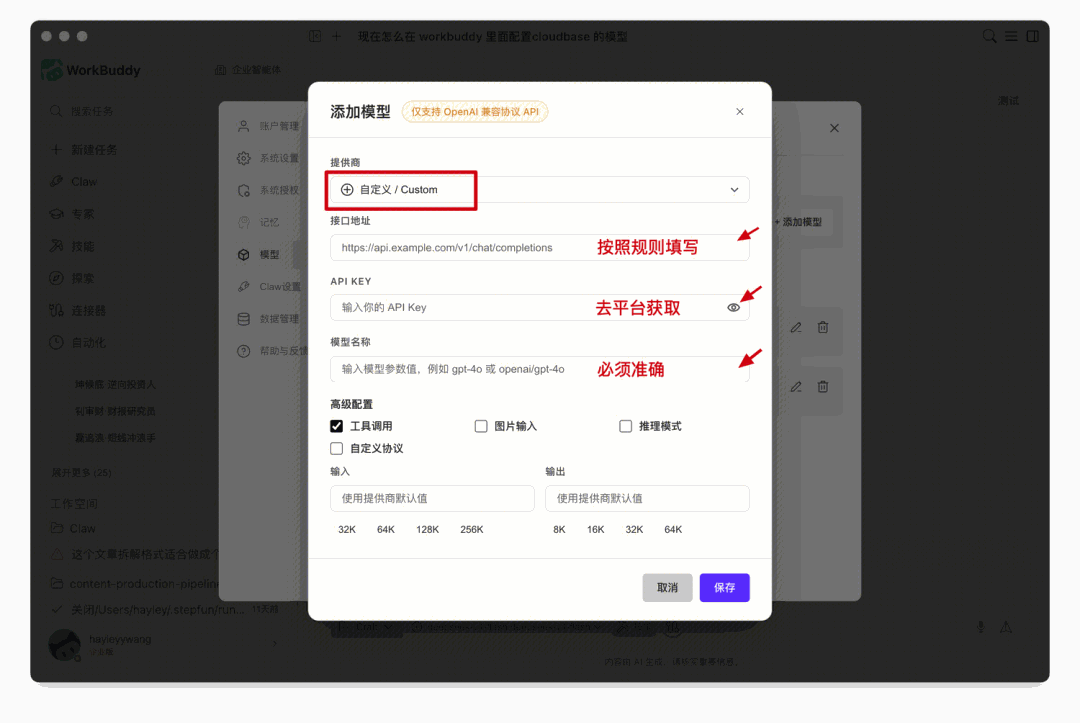The image size is (1080, 723).
Task: Open 记忆 in settings panel
Action: click(x=259, y=222)
